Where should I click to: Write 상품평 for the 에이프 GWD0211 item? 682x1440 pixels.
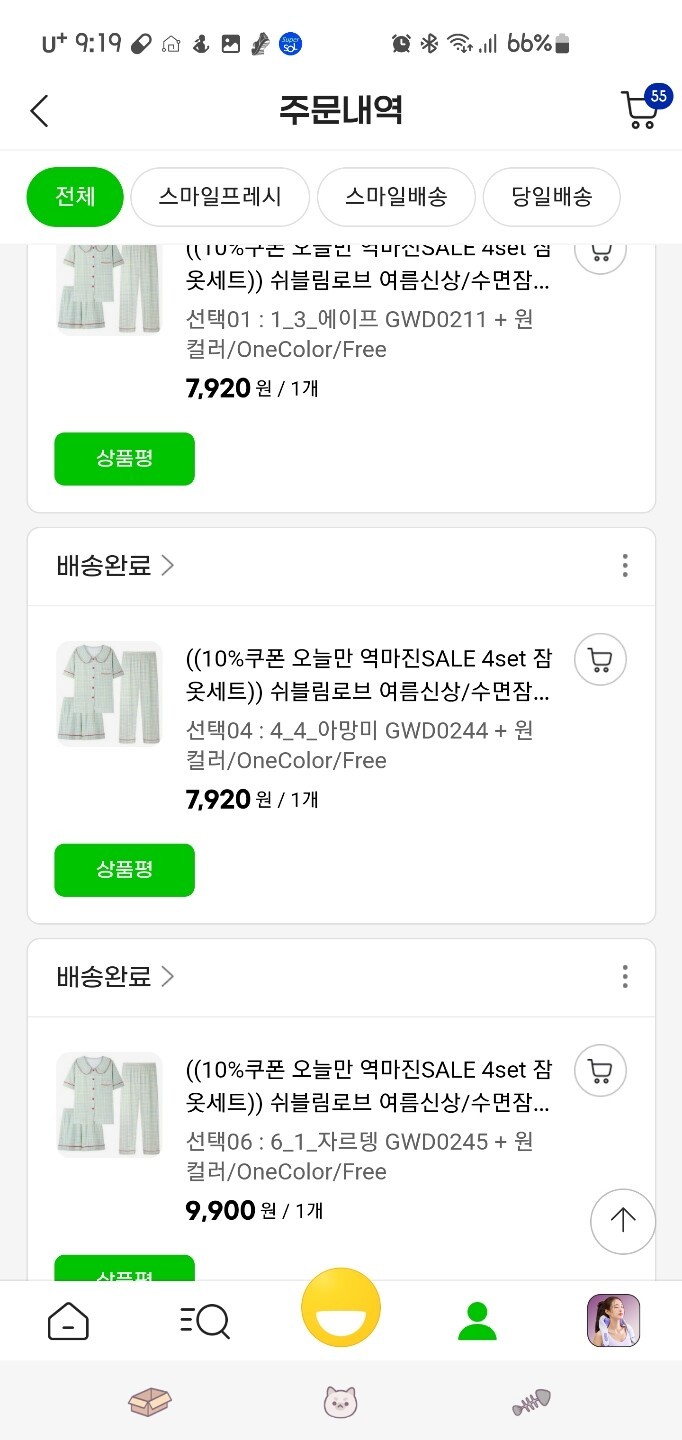tap(124, 459)
